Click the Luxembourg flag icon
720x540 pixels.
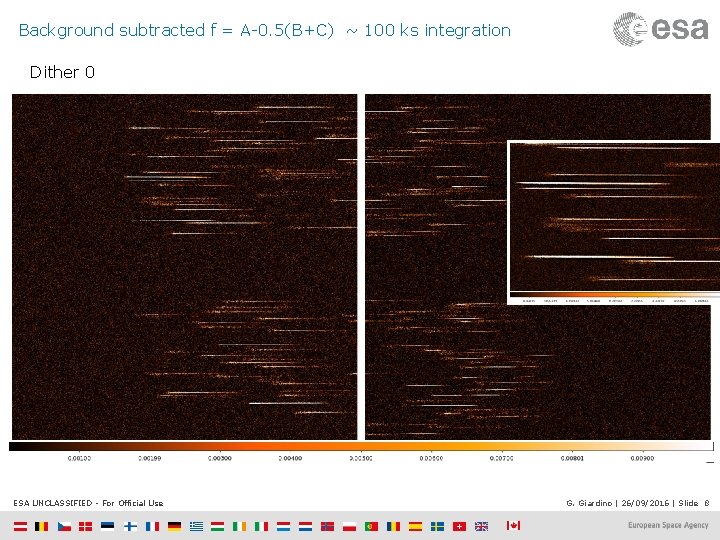click(x=283, y=526)
